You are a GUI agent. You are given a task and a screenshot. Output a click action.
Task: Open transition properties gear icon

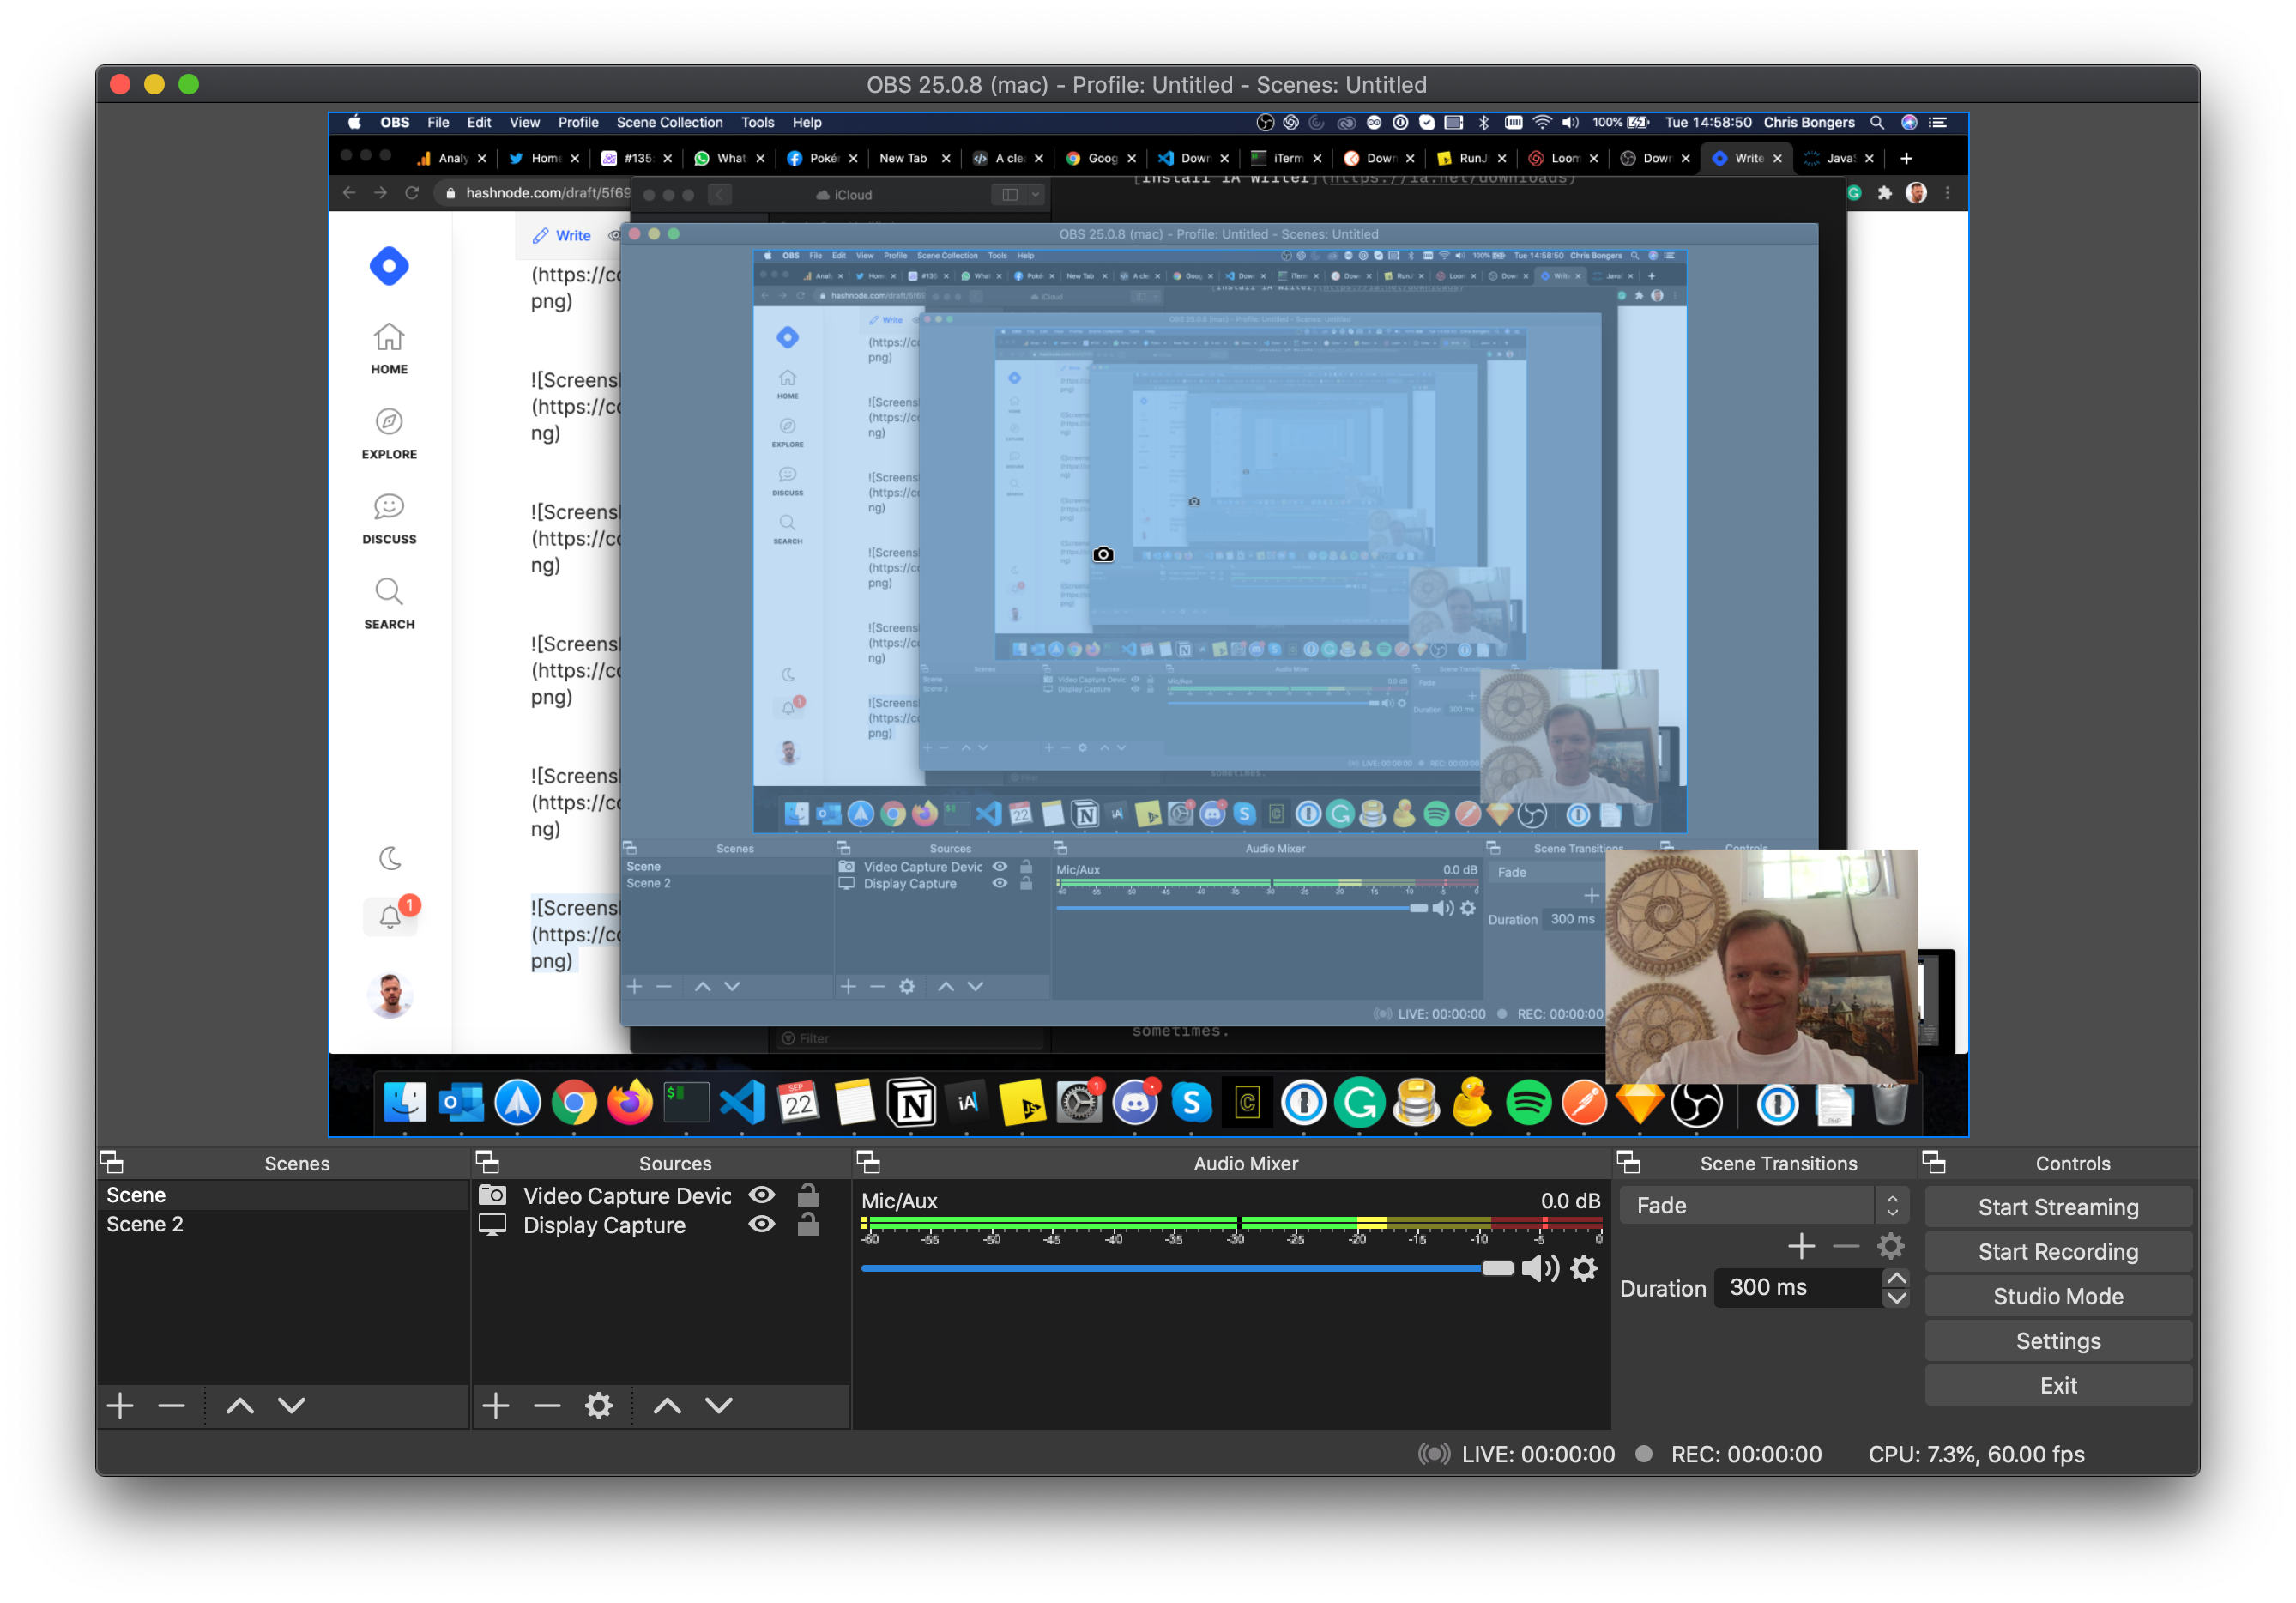(x=1890, y=1246)
